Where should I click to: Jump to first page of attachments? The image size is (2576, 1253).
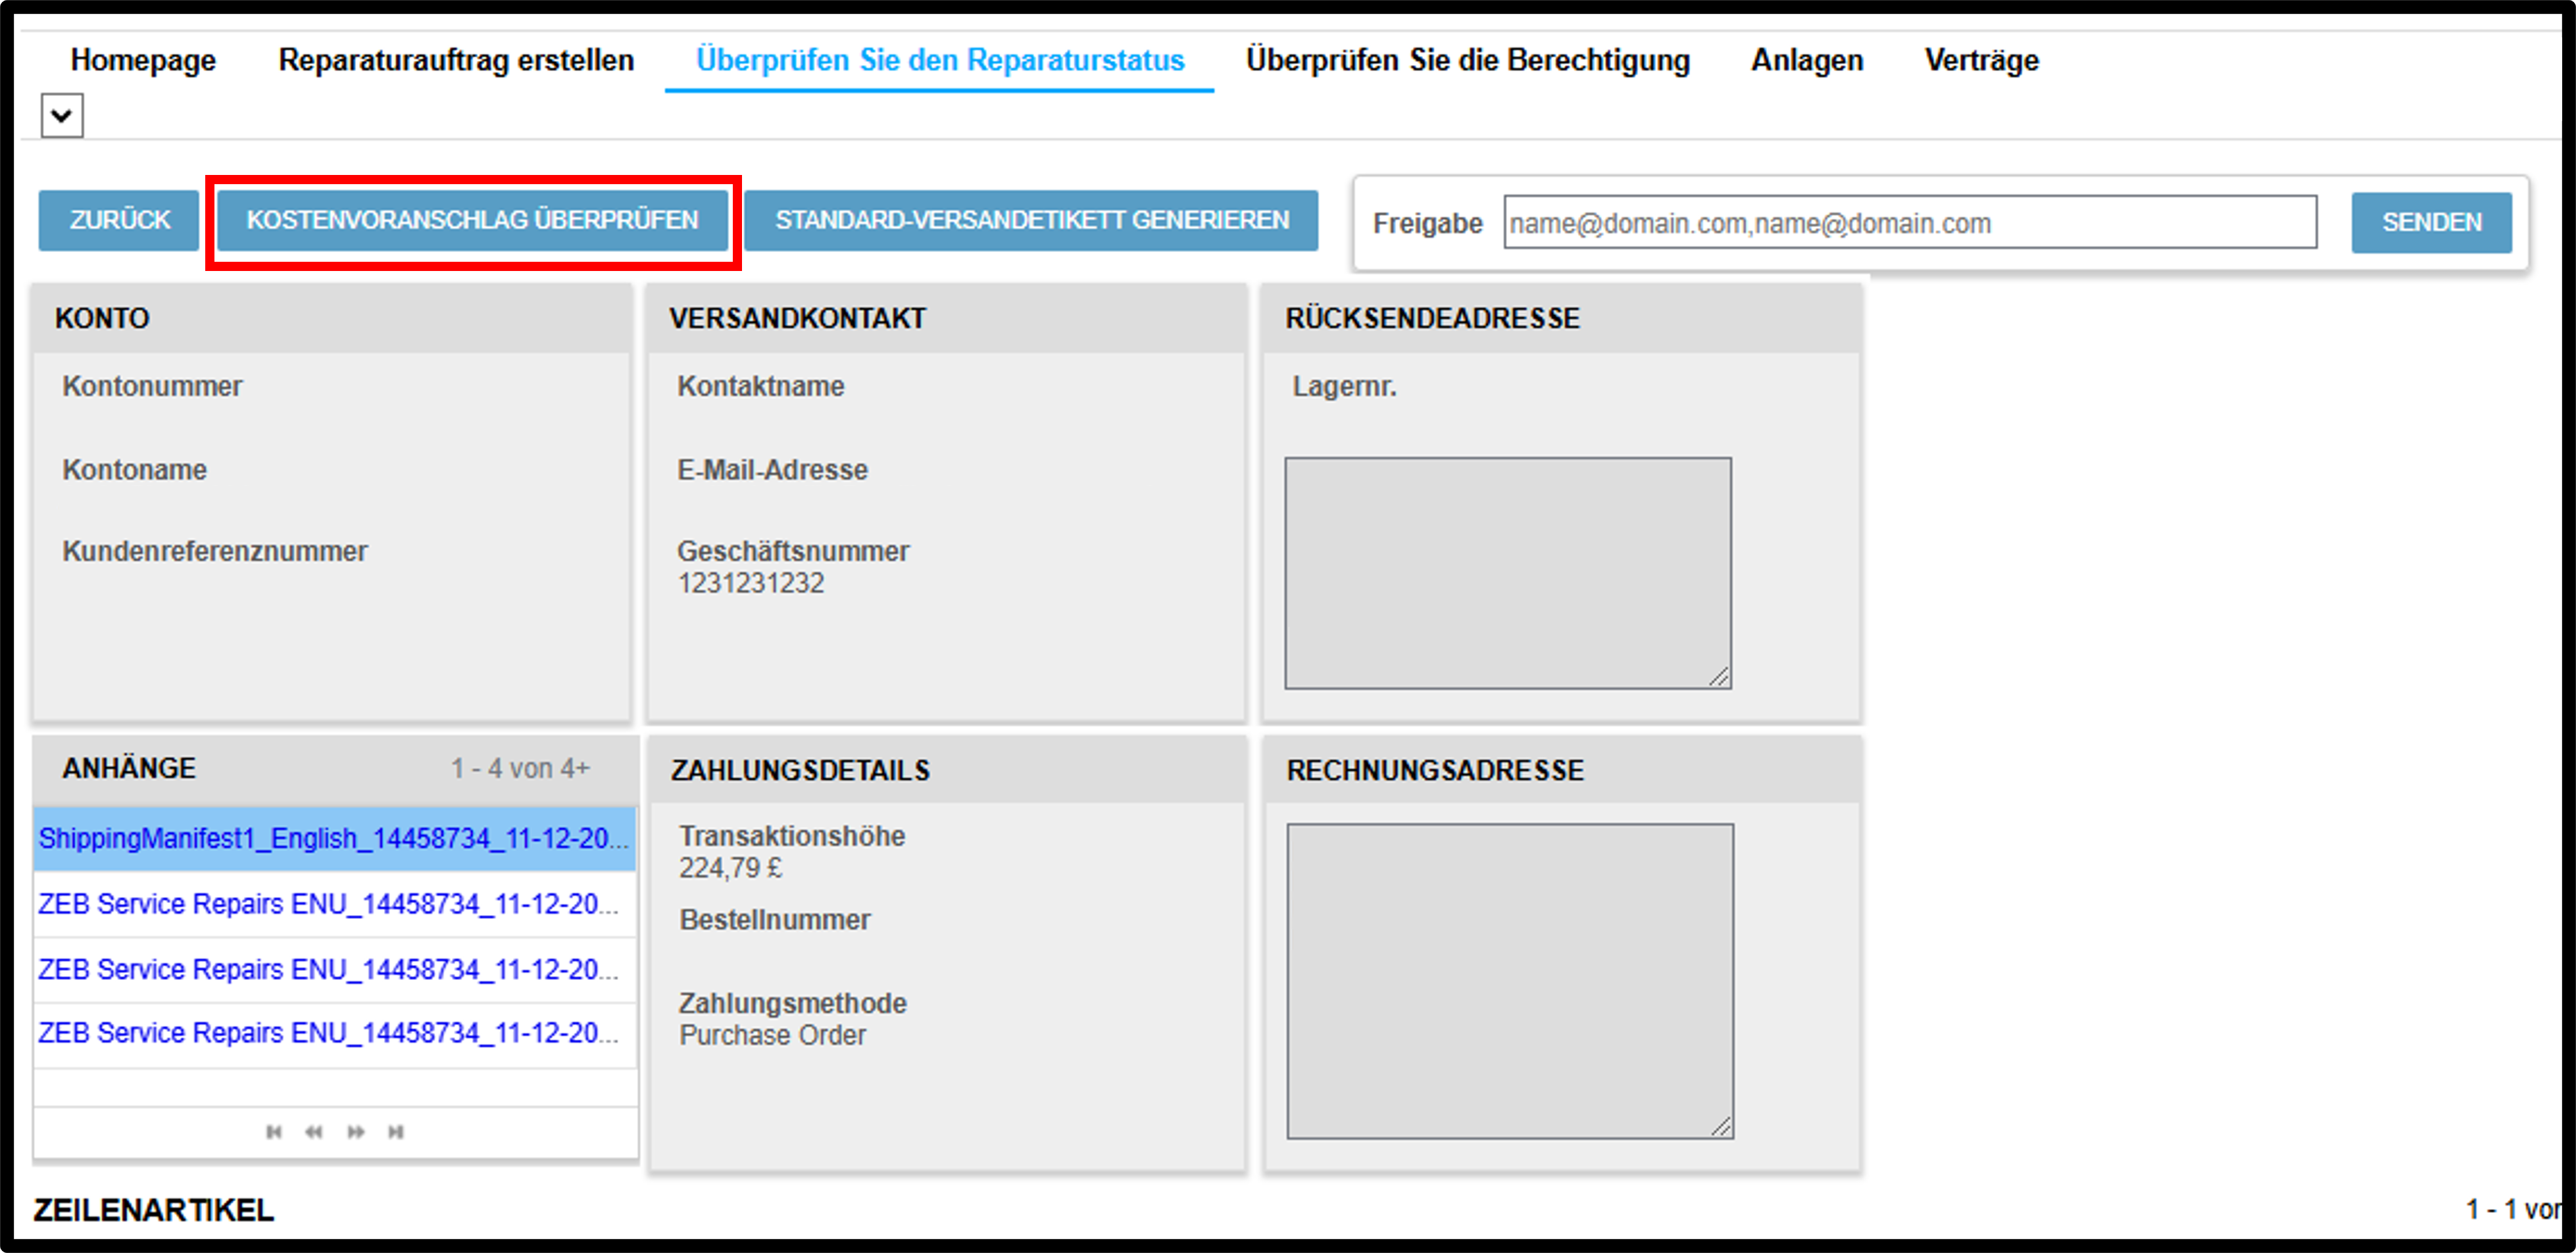point(274,1132)
